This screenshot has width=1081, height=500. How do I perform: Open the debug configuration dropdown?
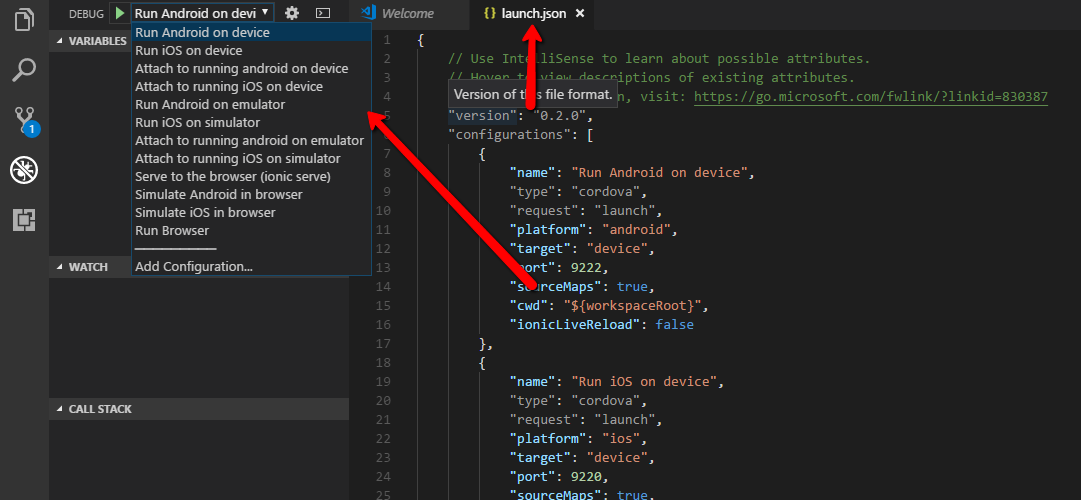pyautogui.click(x=202, y=13)
